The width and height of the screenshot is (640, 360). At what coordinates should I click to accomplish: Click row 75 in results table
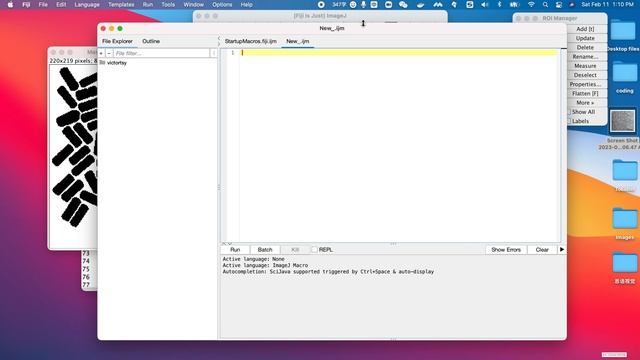86,269
